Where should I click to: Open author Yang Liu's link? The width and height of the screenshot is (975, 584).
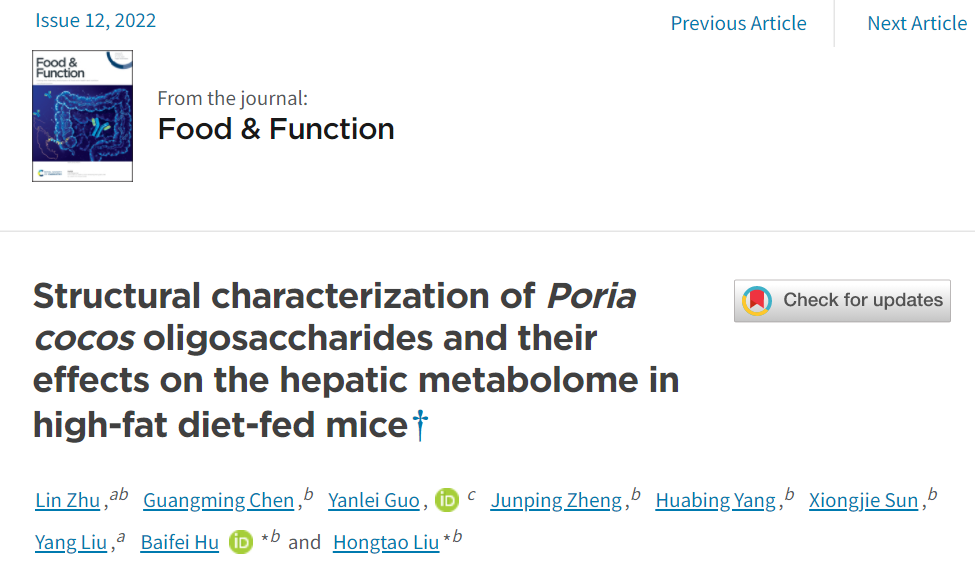point(70,543)
